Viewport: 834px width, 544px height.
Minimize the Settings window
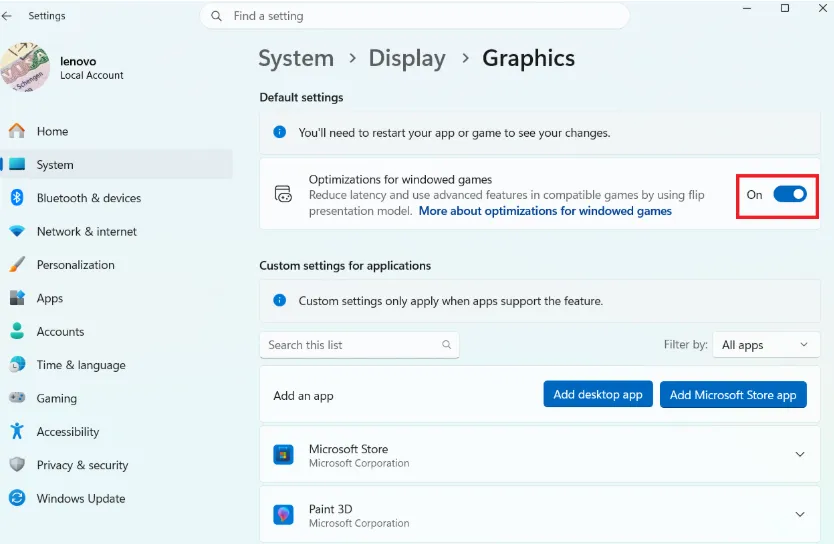747,8
